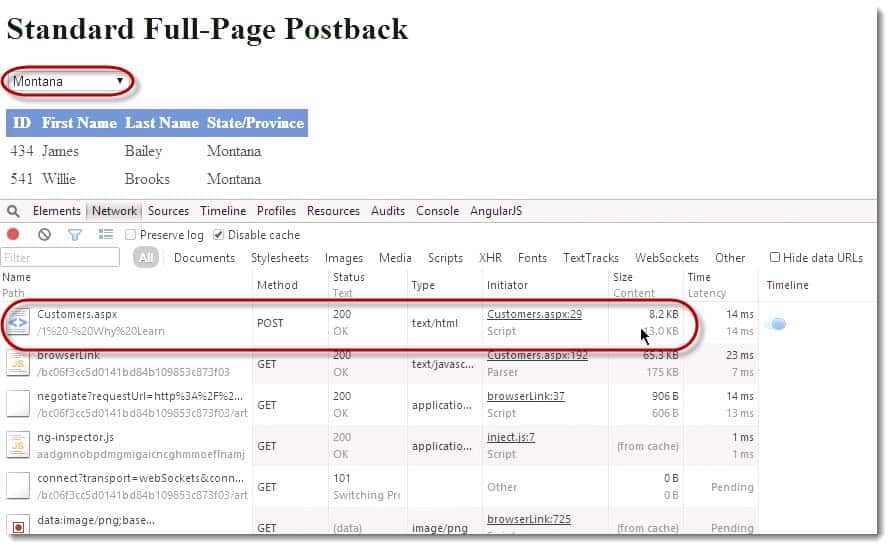Click the ID table column header

22,123
